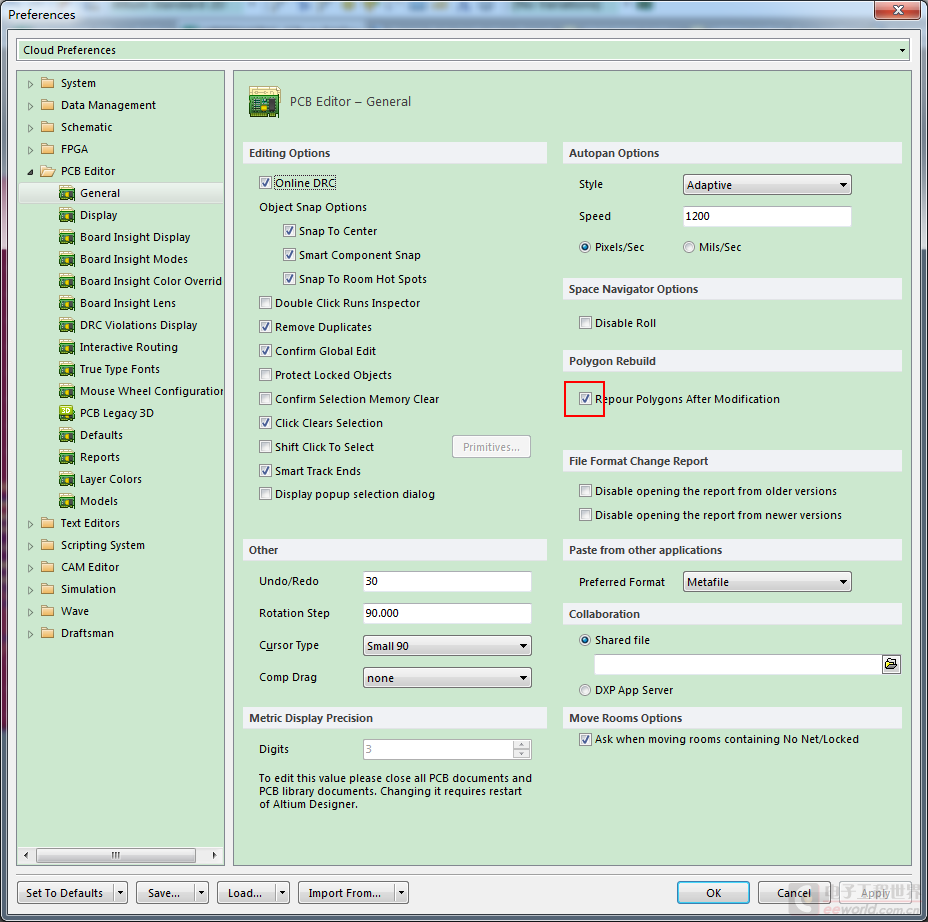Viewport: 928px width, 922px height.
Task: Click the Board Insight Lens icon
Action: 67,304
